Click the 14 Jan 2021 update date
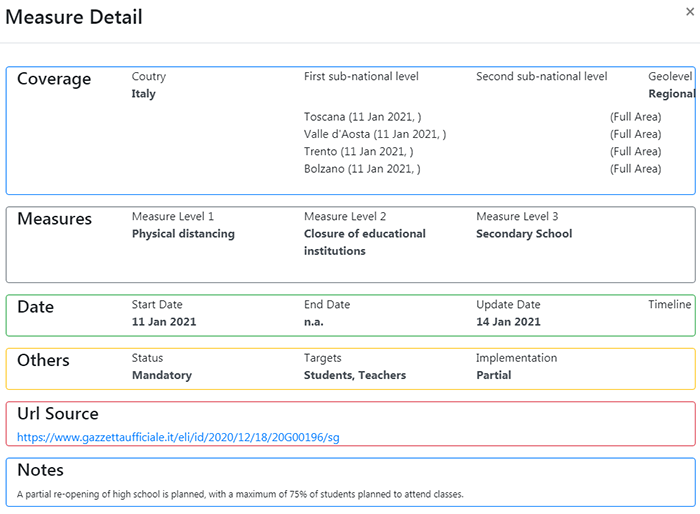700x514 pixels. tap(508, 322)
